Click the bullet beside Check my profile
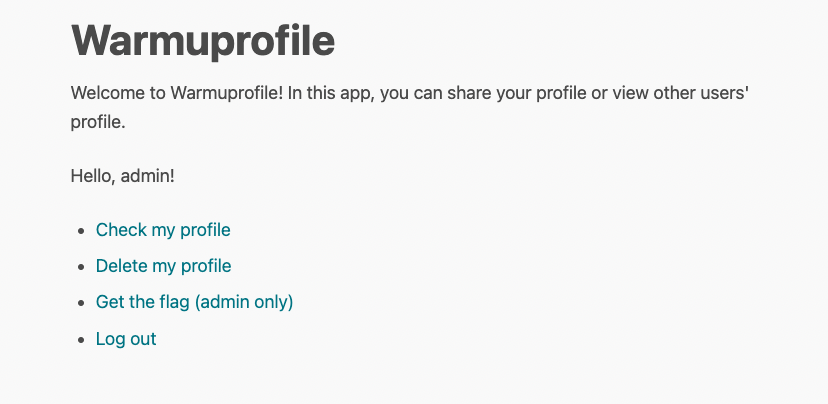The height and width of the screenshot is (404, 828). (x=81, y=231)
